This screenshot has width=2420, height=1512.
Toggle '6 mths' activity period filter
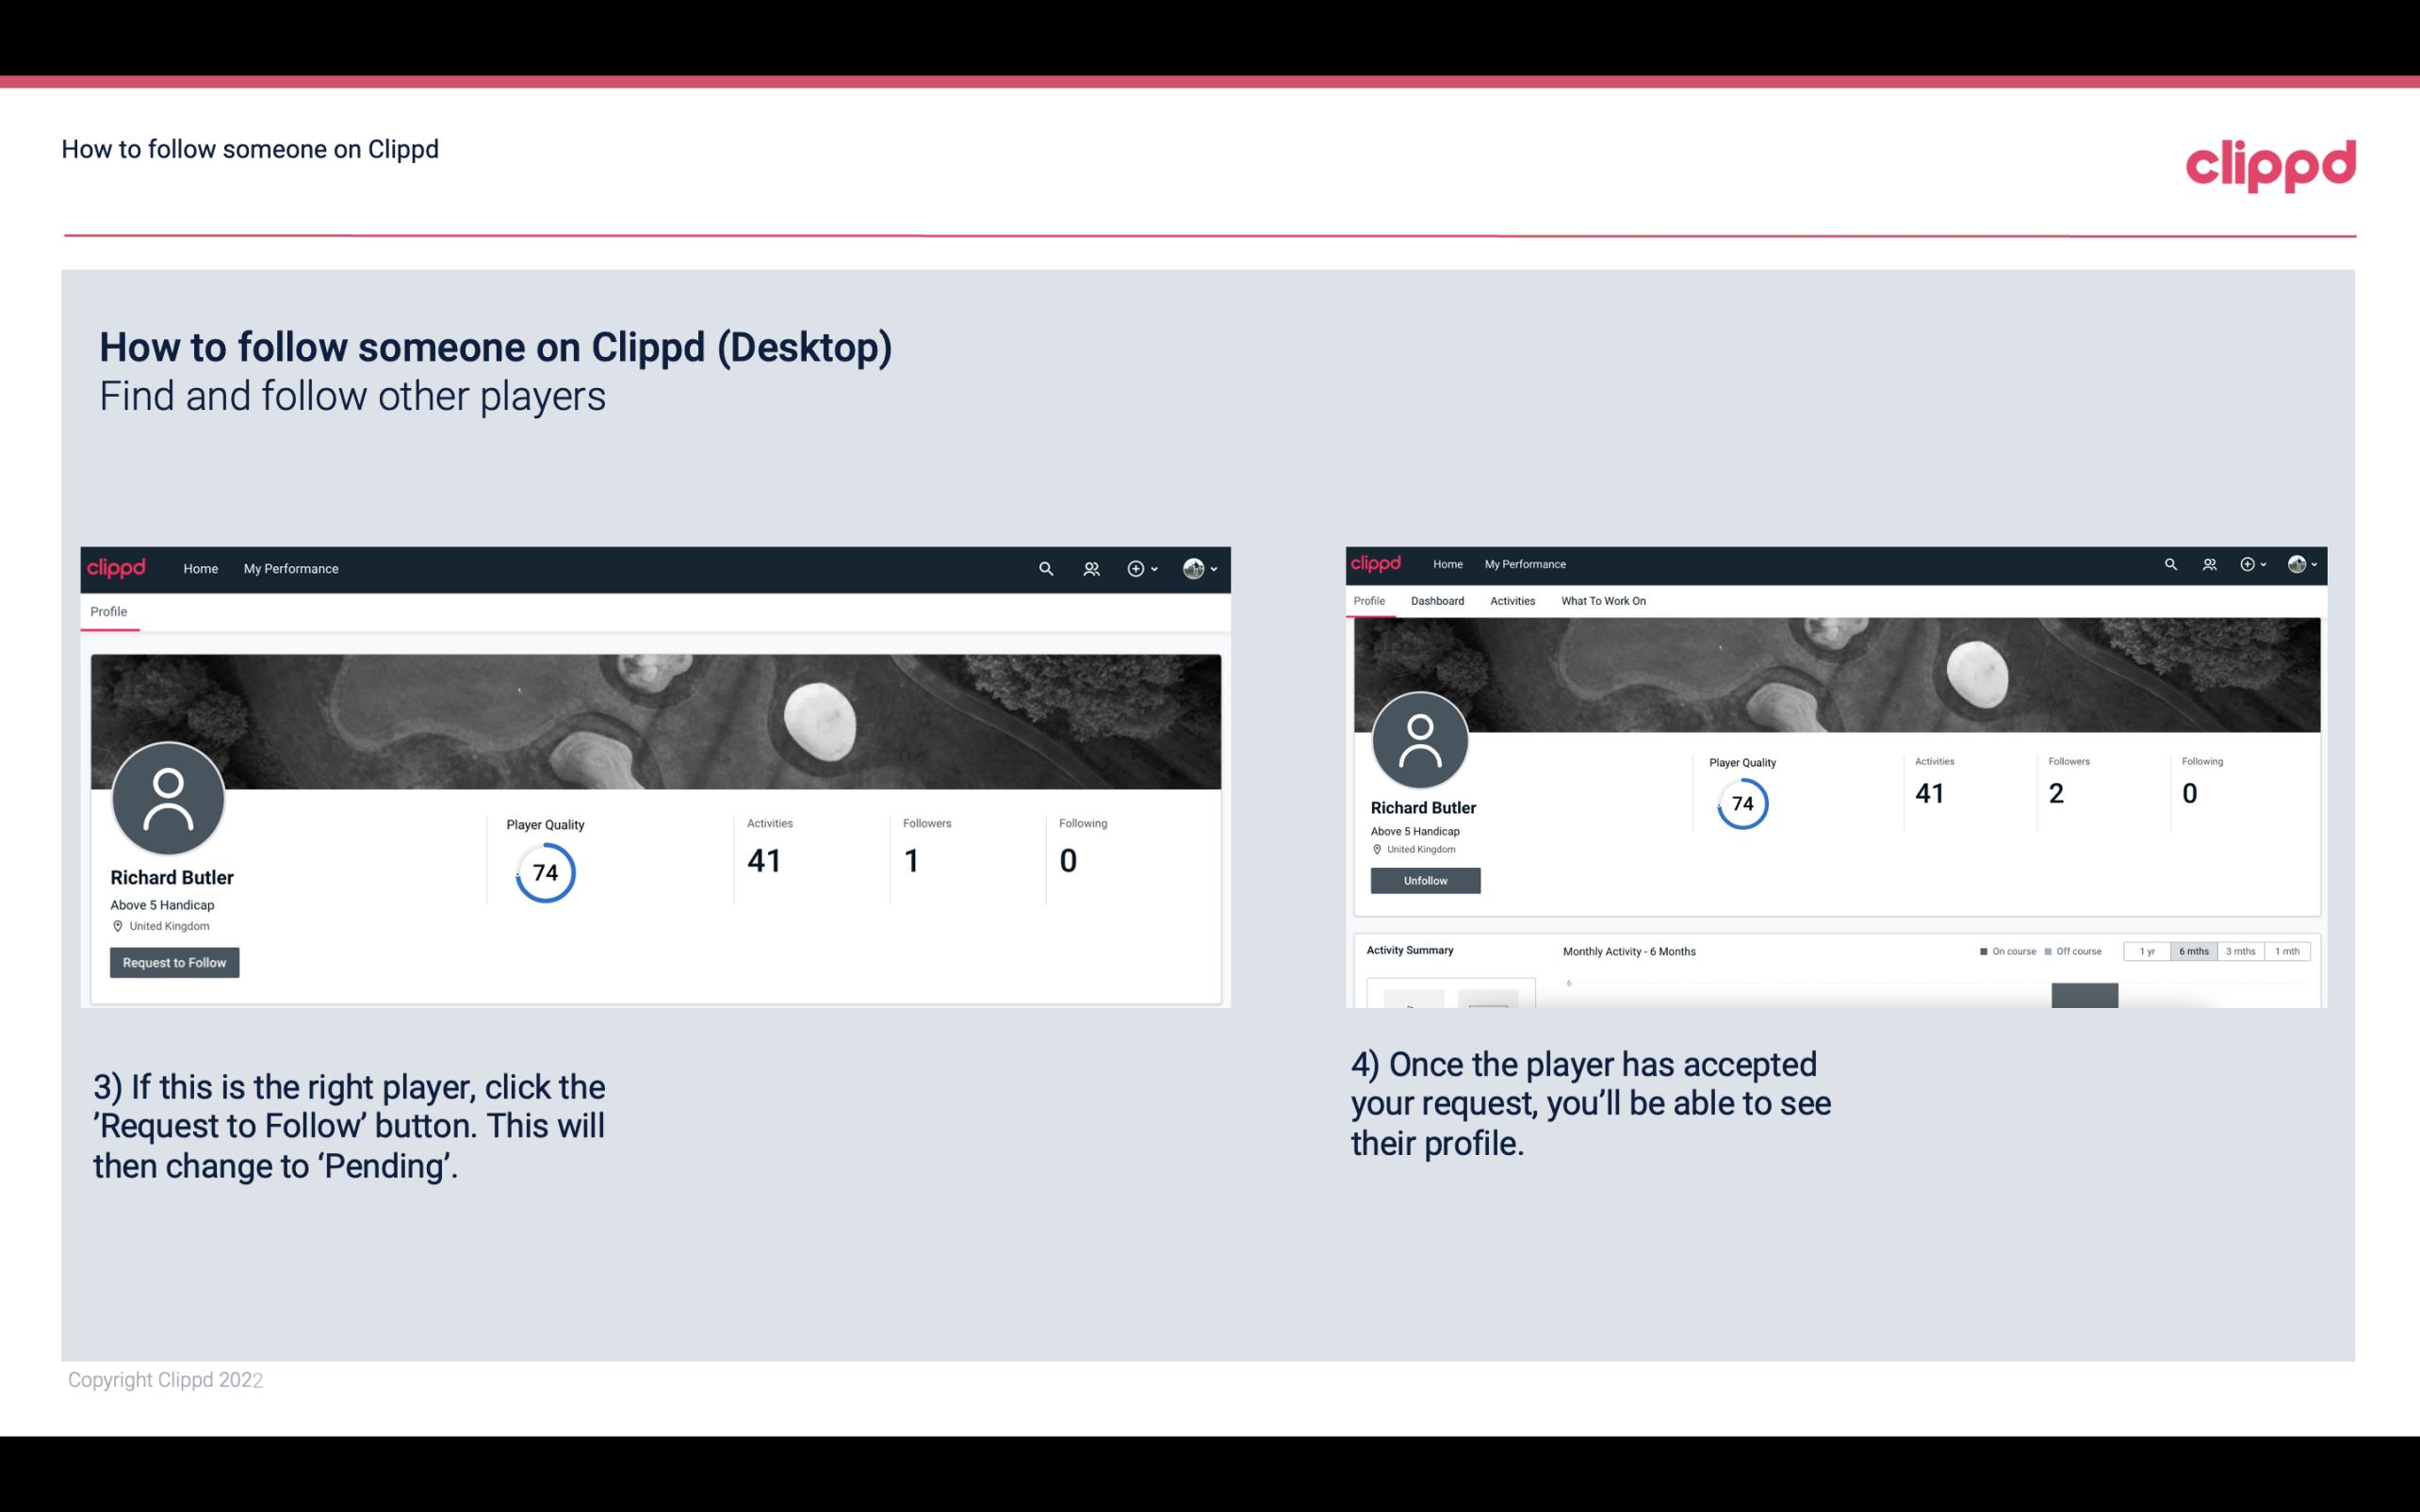(2194, 951)
